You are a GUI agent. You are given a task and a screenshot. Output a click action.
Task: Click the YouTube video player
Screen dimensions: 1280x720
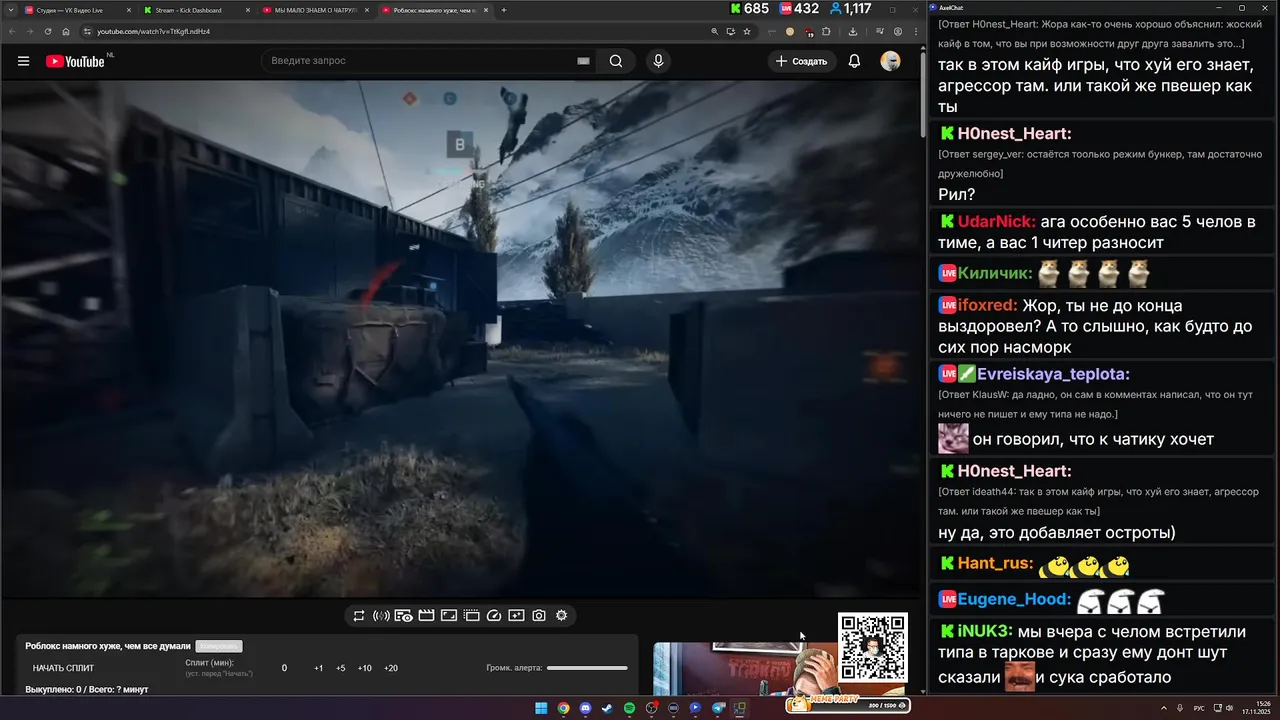(x=461, y=338)
